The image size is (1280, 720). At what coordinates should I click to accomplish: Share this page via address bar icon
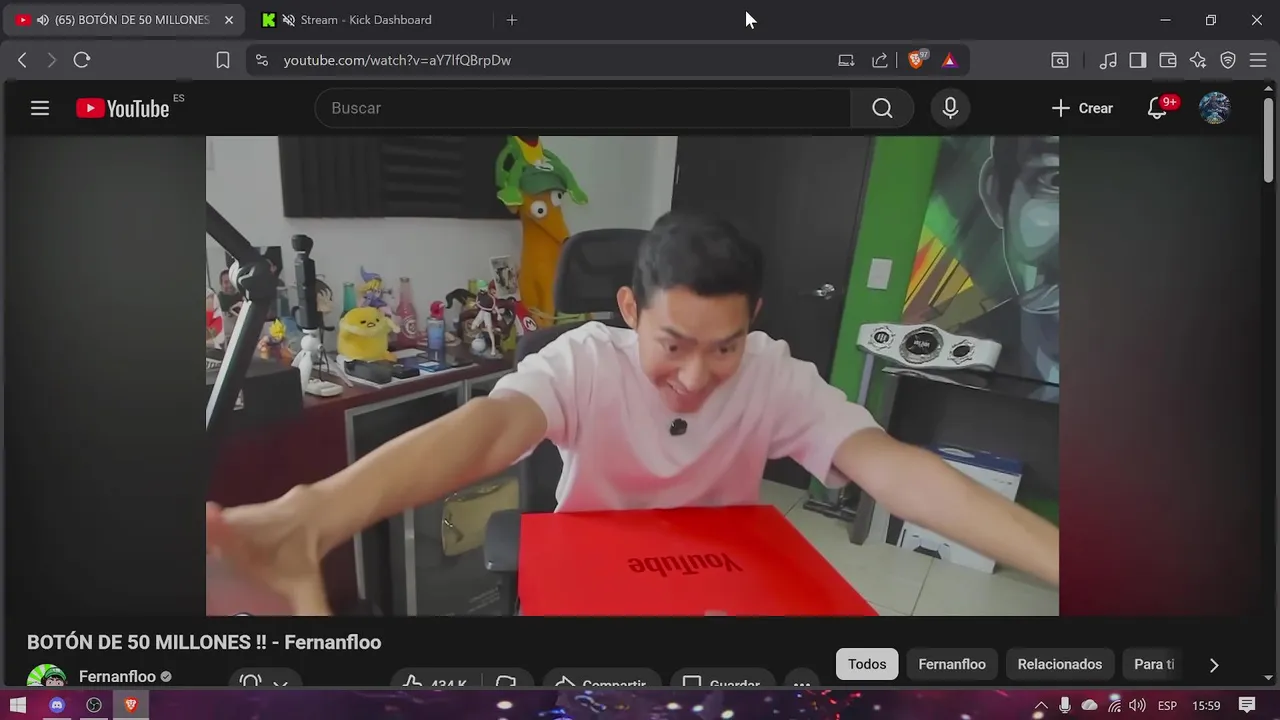pos(880,60)
